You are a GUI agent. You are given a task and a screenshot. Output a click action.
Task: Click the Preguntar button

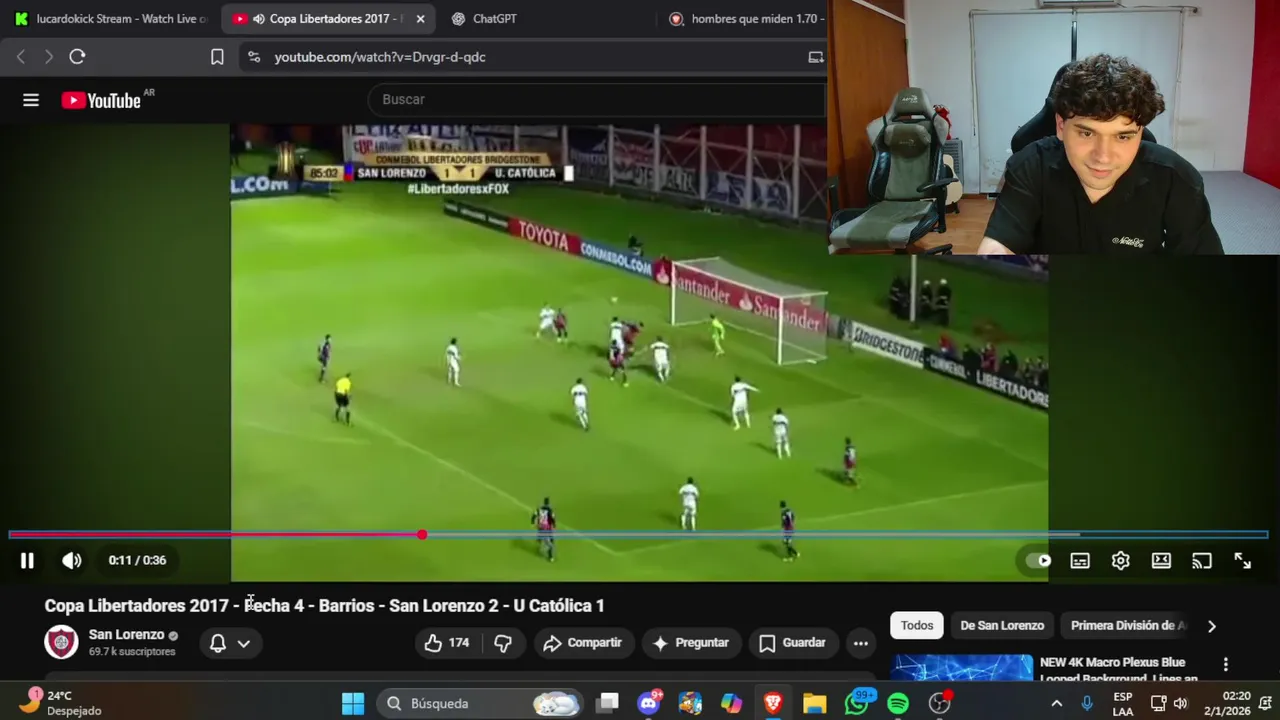pos(690,643)
